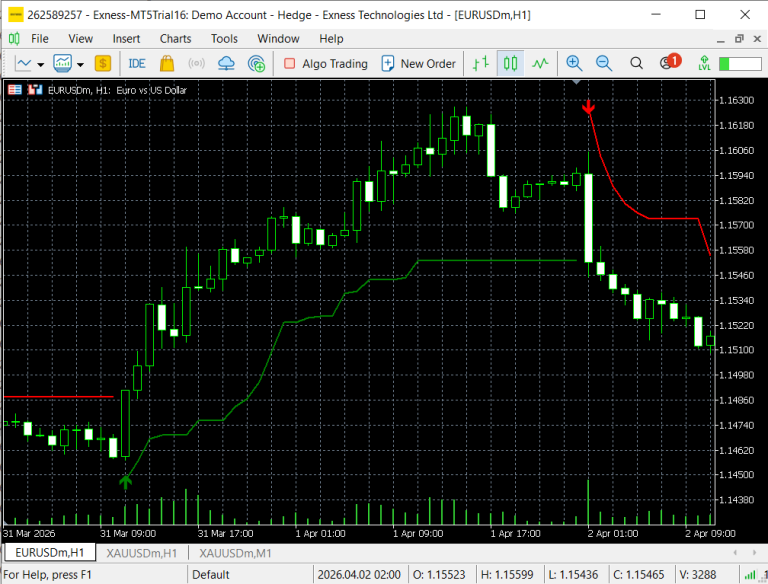Click the New Order button
The height and width of the screenshot is (584, 768).
coord(419,64)
